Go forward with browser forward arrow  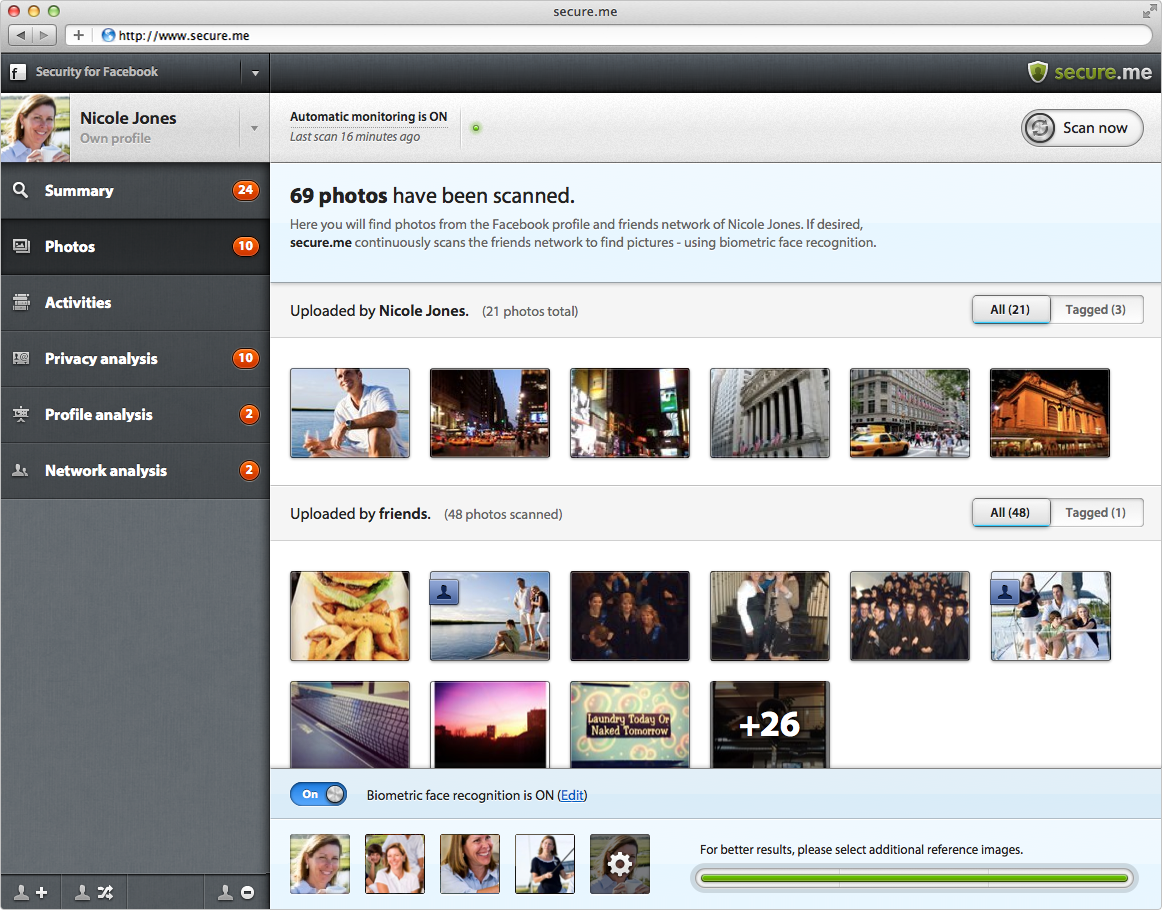click(44, 35)
